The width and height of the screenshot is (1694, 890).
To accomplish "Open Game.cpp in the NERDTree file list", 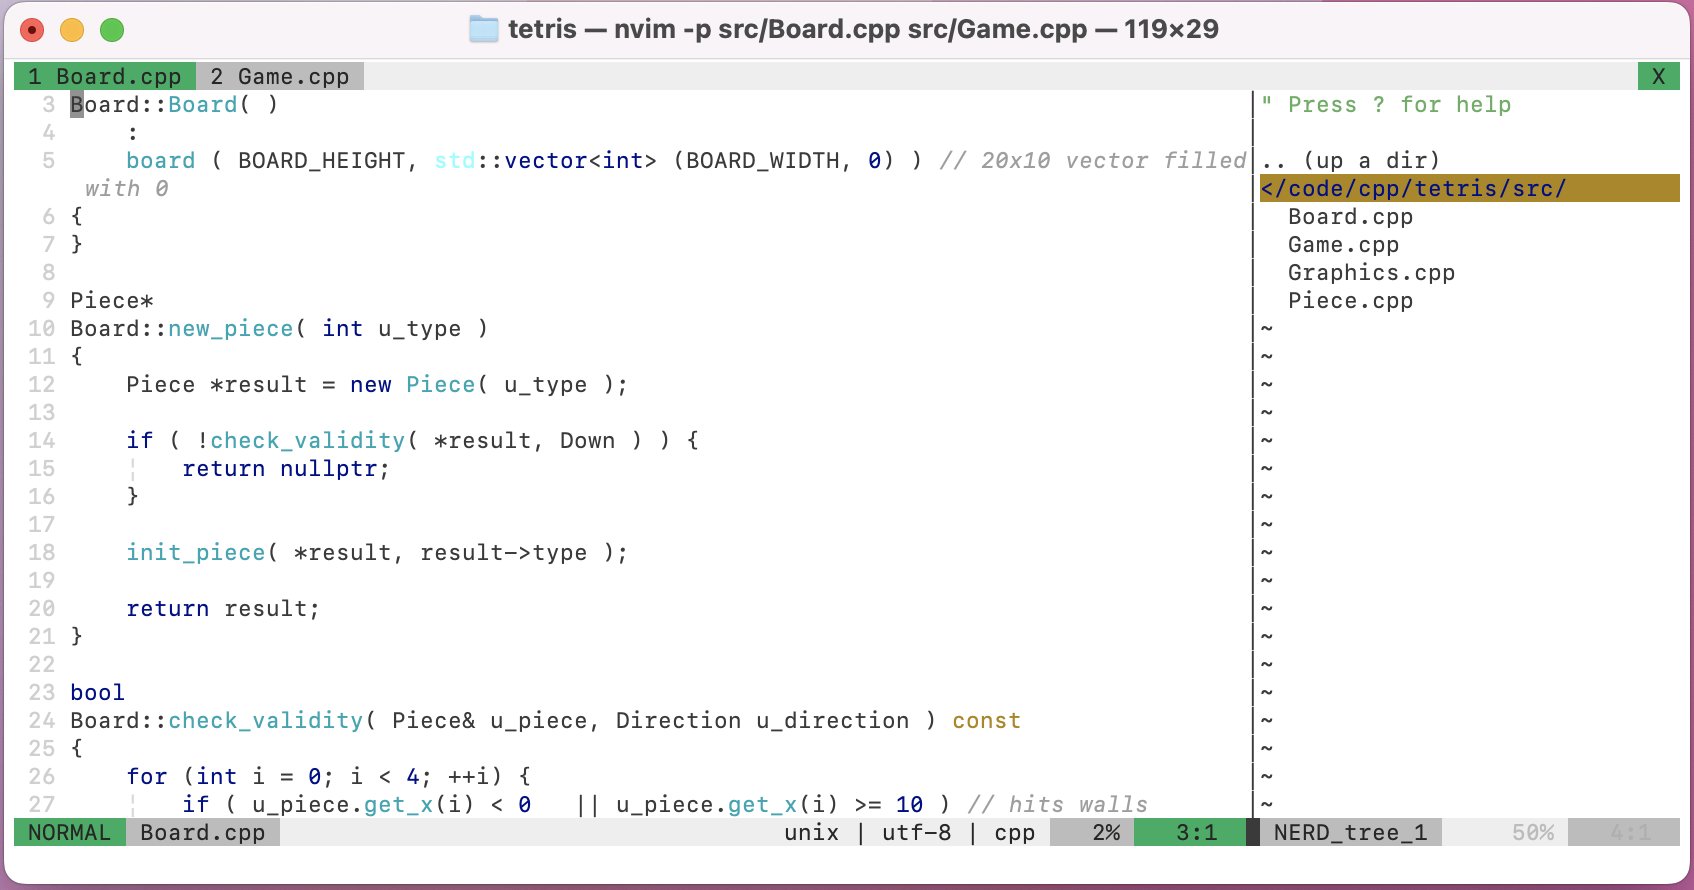I will tap(1343, 245).
